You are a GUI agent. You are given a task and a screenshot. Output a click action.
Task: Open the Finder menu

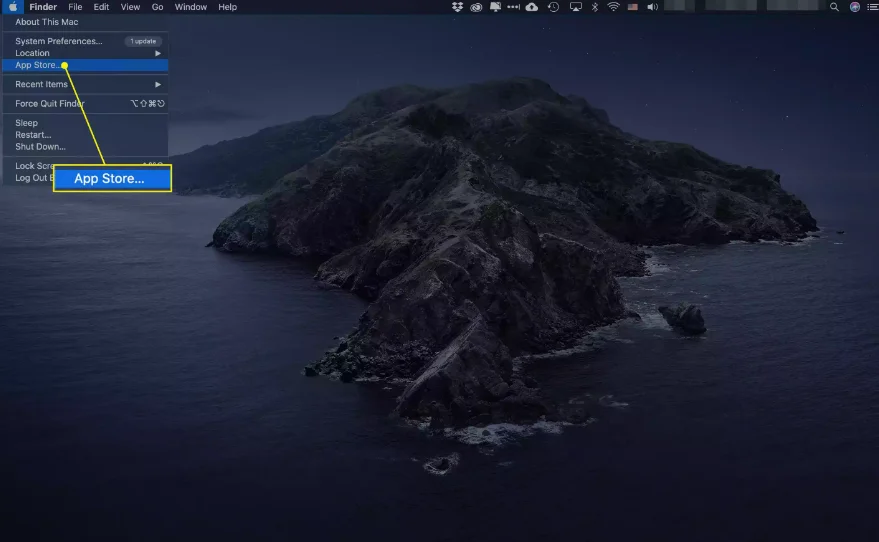click(43, 7)
